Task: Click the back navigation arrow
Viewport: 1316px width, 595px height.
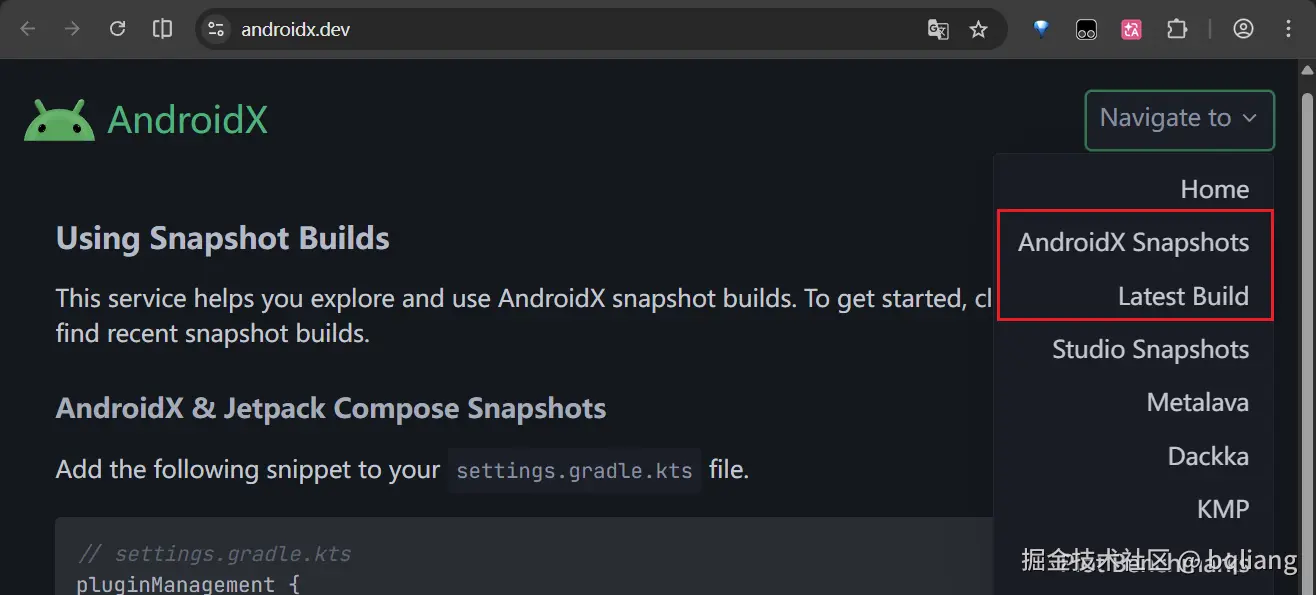Action: point(28,29)
